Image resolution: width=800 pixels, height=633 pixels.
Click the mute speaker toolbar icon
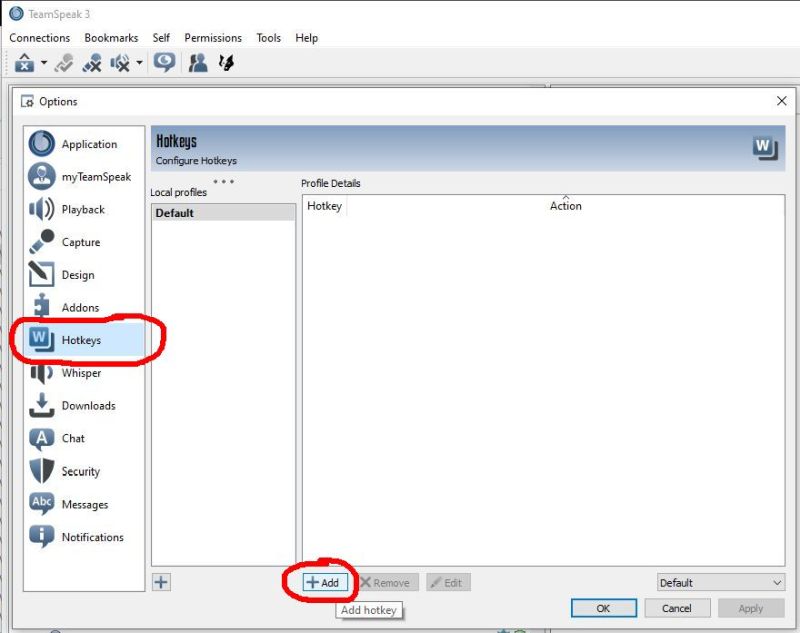tap(120, 63)
